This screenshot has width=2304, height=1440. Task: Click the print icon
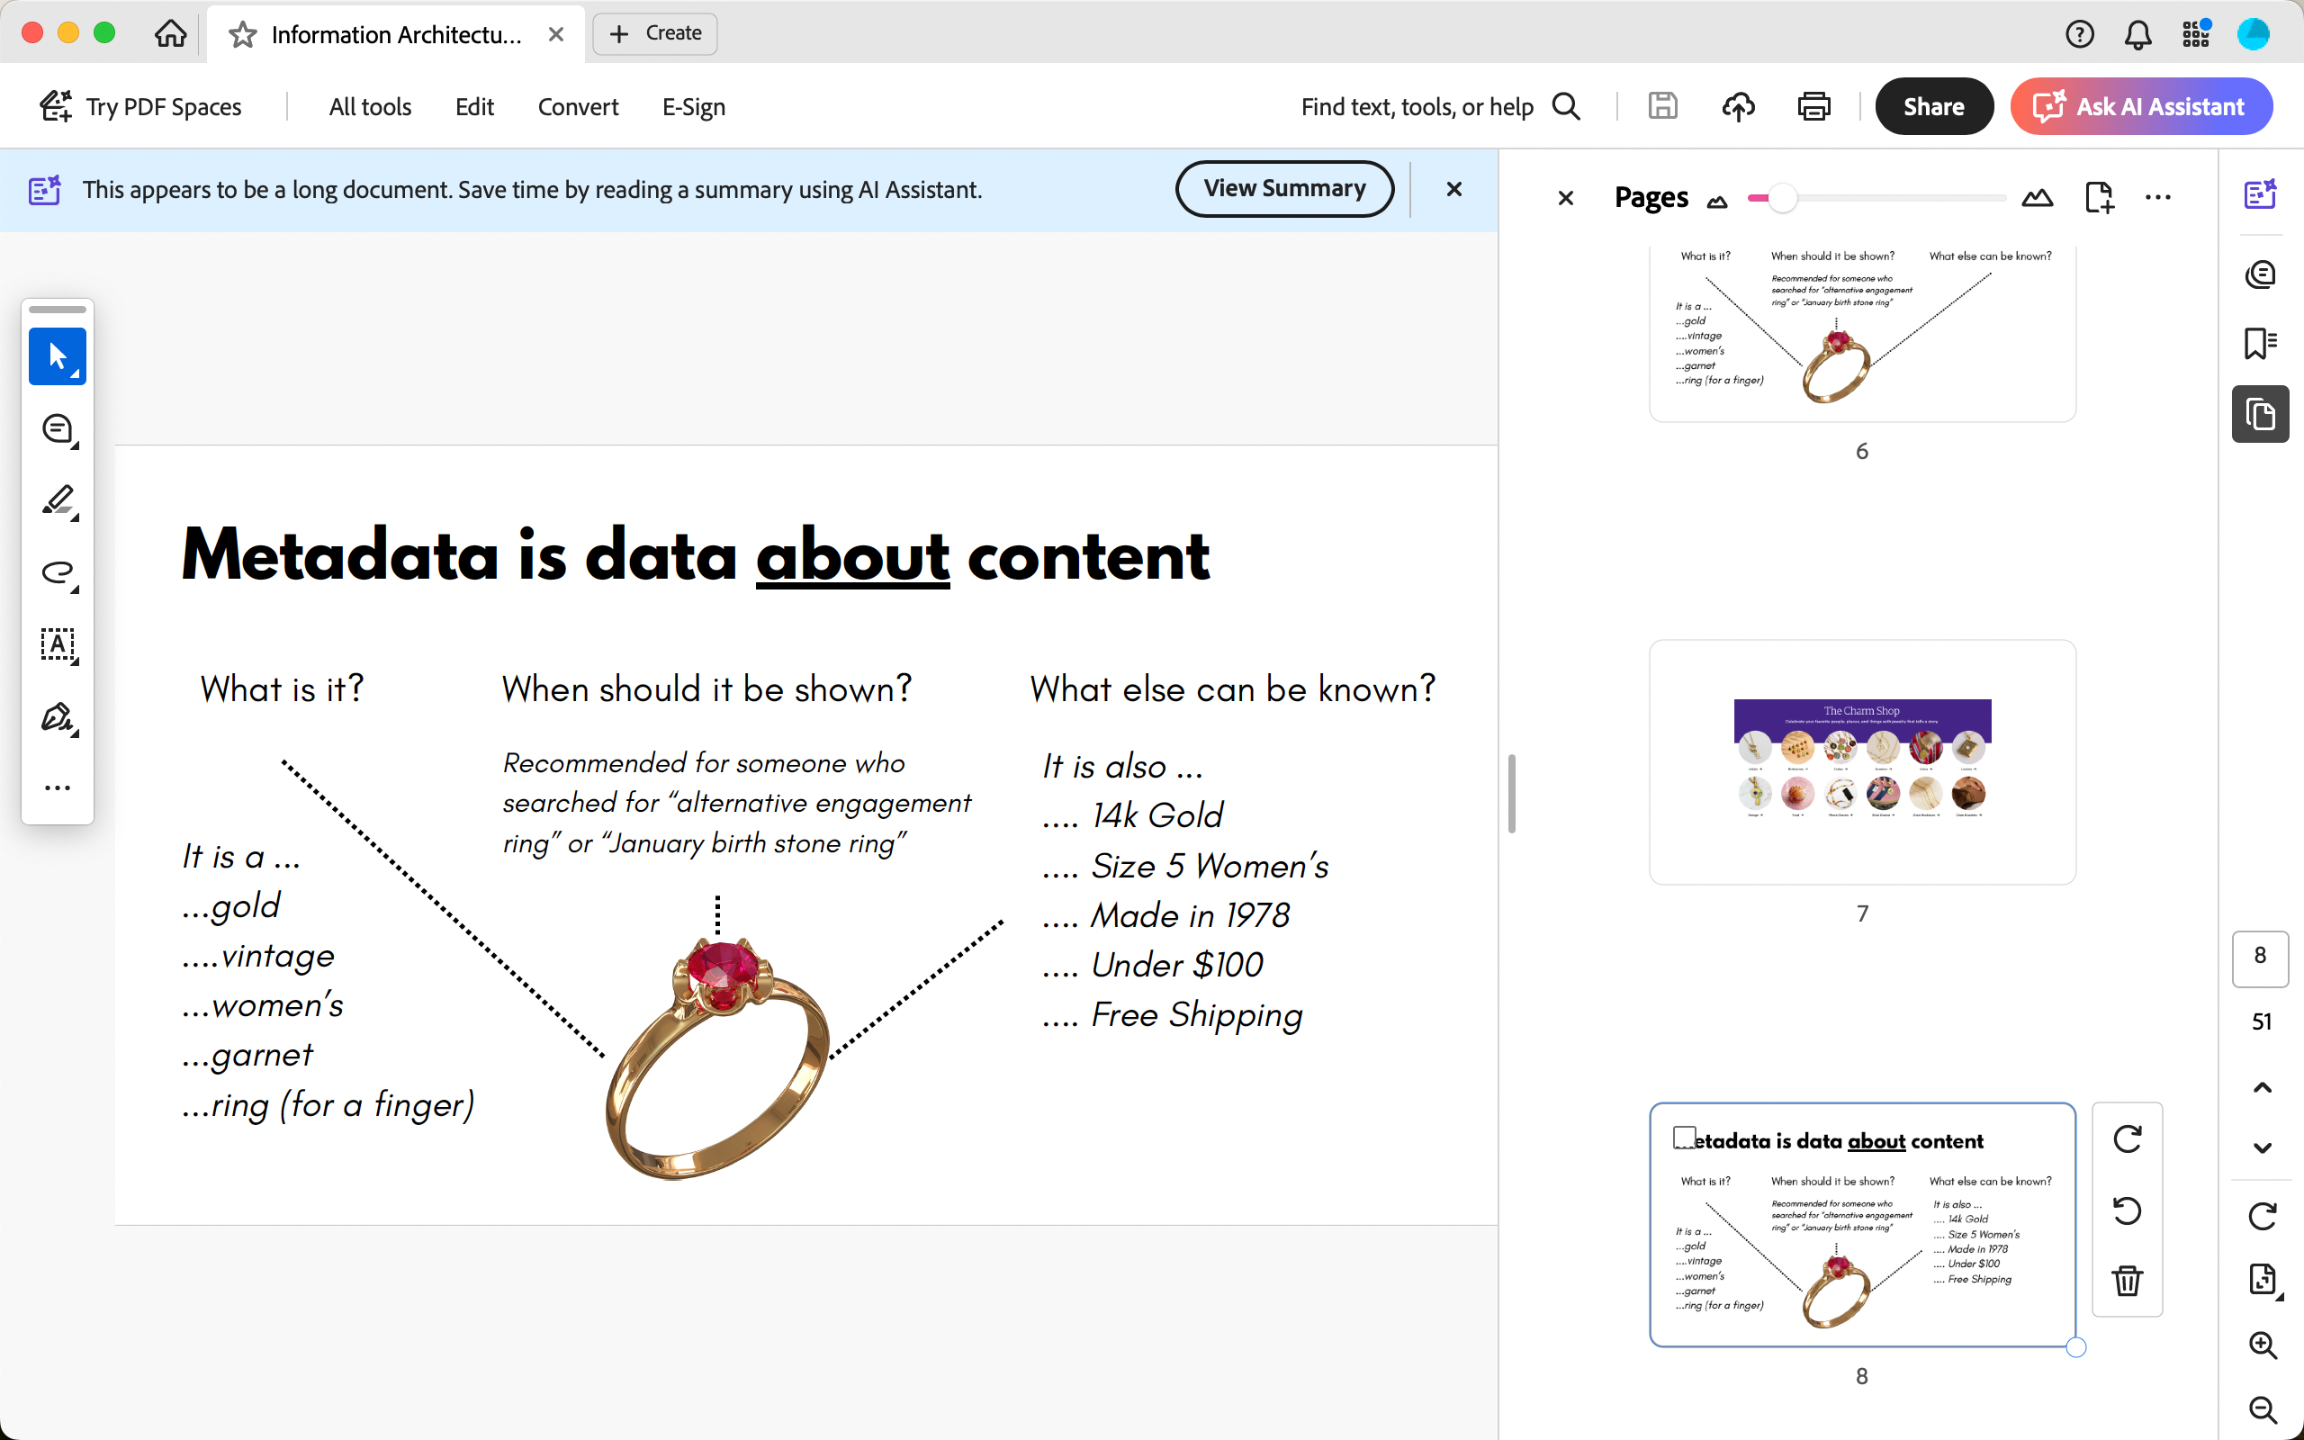(1813, 106)
